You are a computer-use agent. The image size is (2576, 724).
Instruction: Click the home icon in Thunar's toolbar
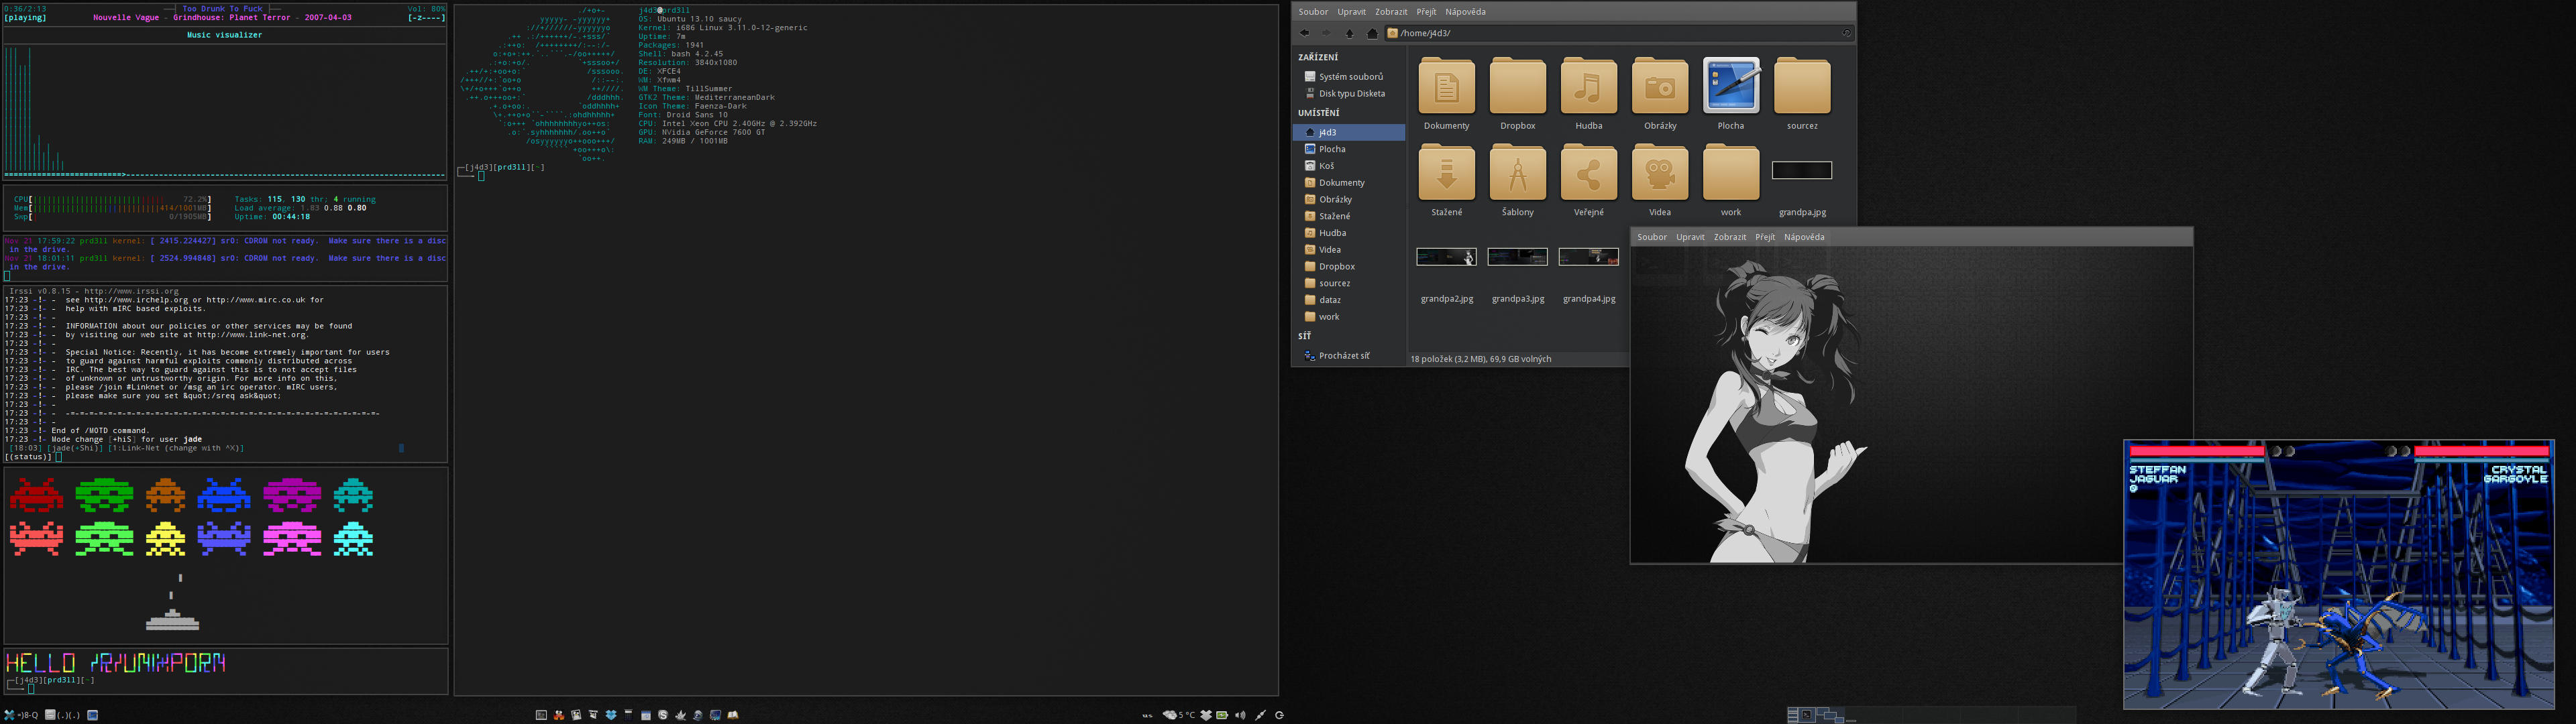(x=1372, y=33)
